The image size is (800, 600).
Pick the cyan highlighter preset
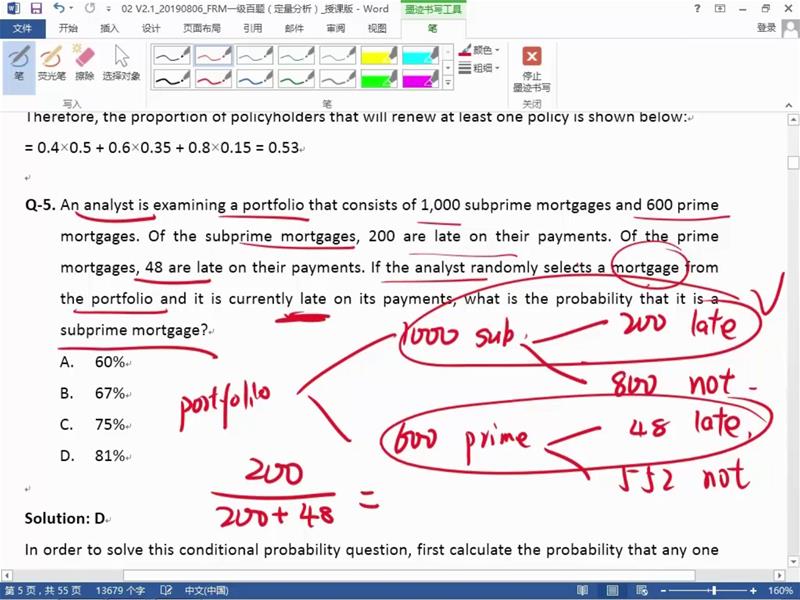tap(420, 56)
